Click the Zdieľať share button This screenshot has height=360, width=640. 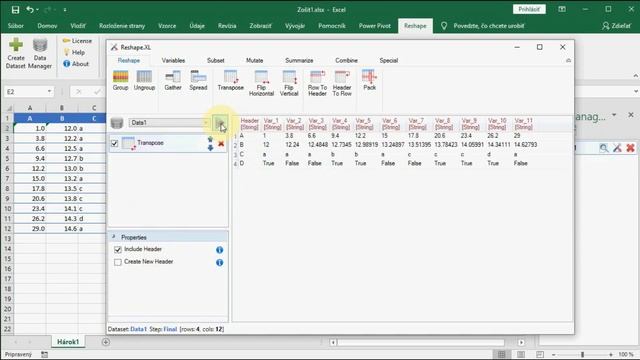click(x=616, y=26)
